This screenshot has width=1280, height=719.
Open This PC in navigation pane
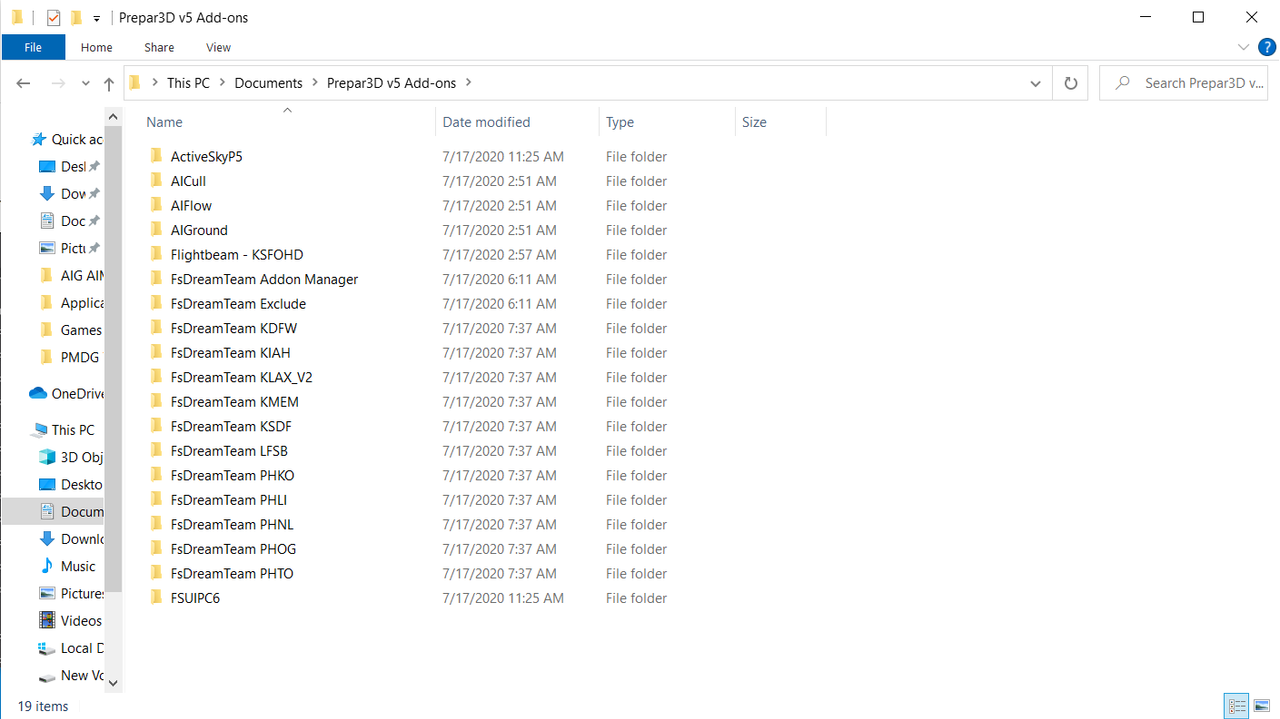pyautogui.click(x=63, y=430)
